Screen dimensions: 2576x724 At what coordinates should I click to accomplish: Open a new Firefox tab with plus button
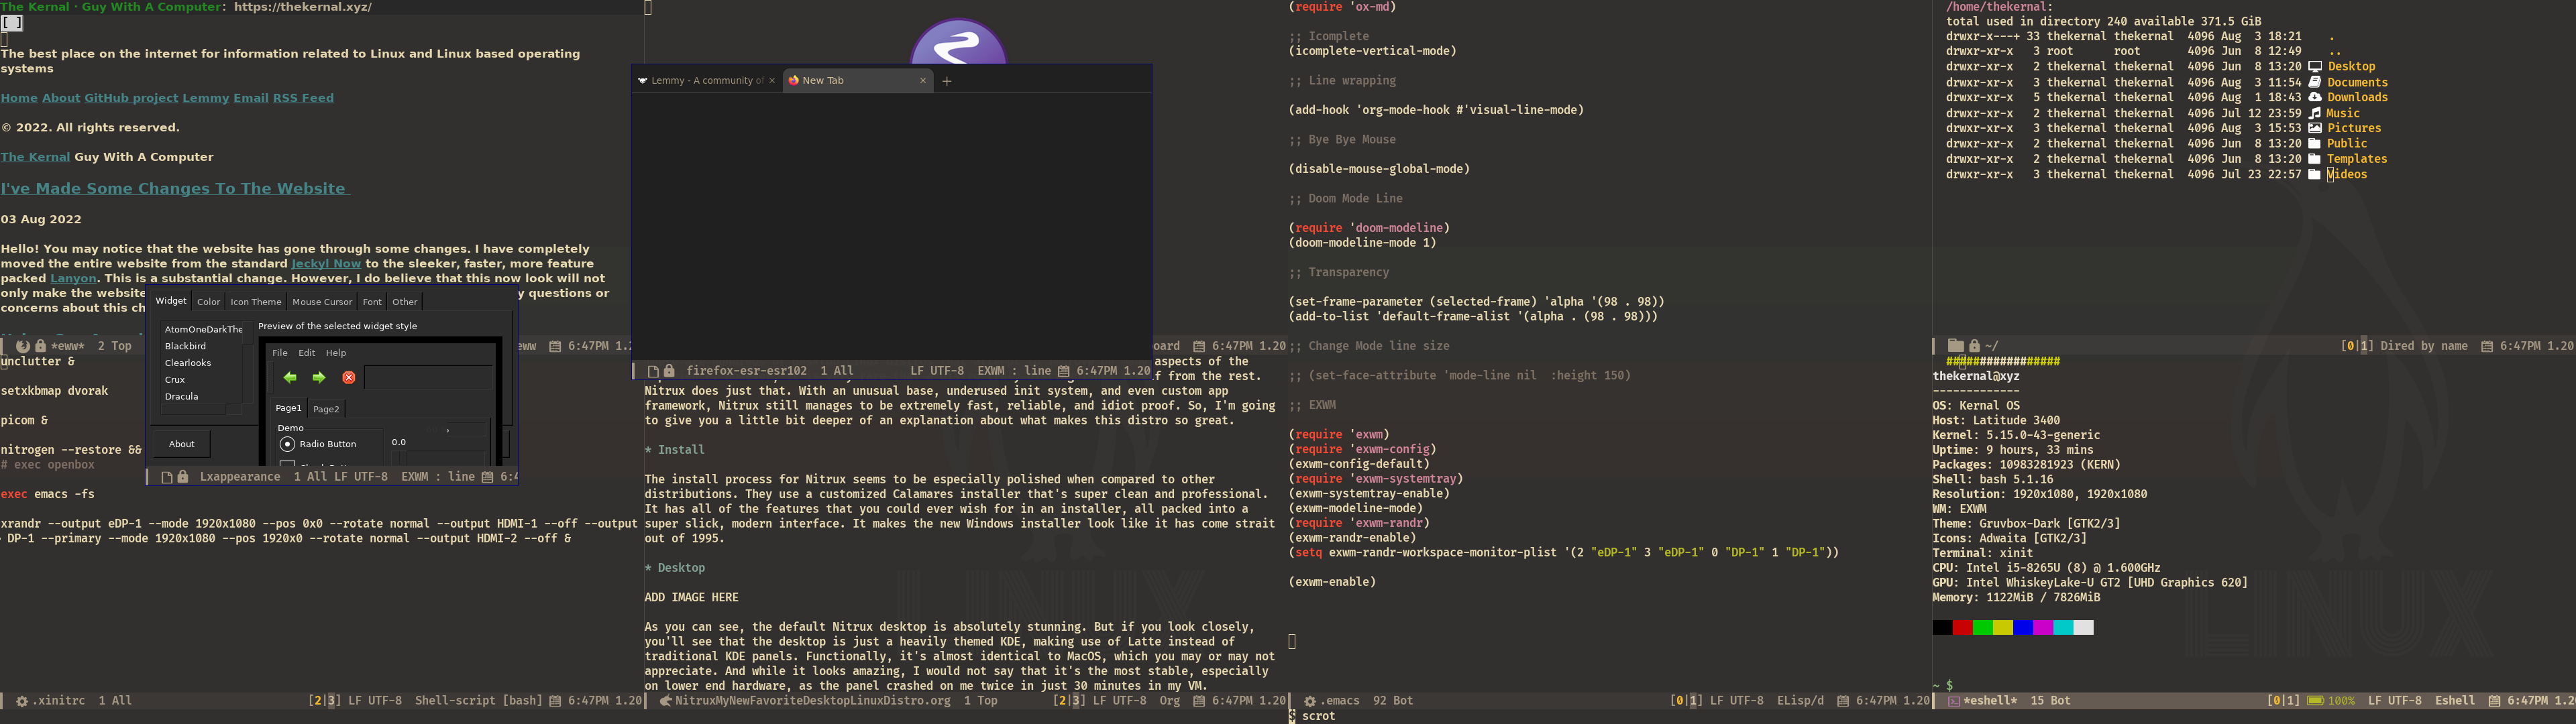pyautogui.click(x=947, y=81)
